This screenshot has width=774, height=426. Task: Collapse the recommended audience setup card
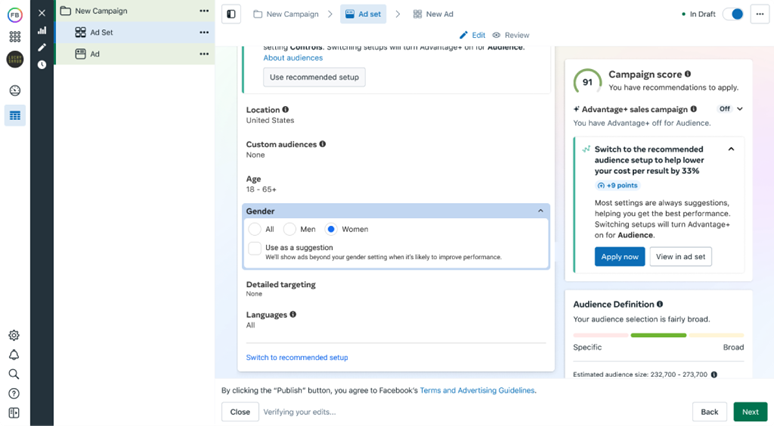tap(731, 149)
